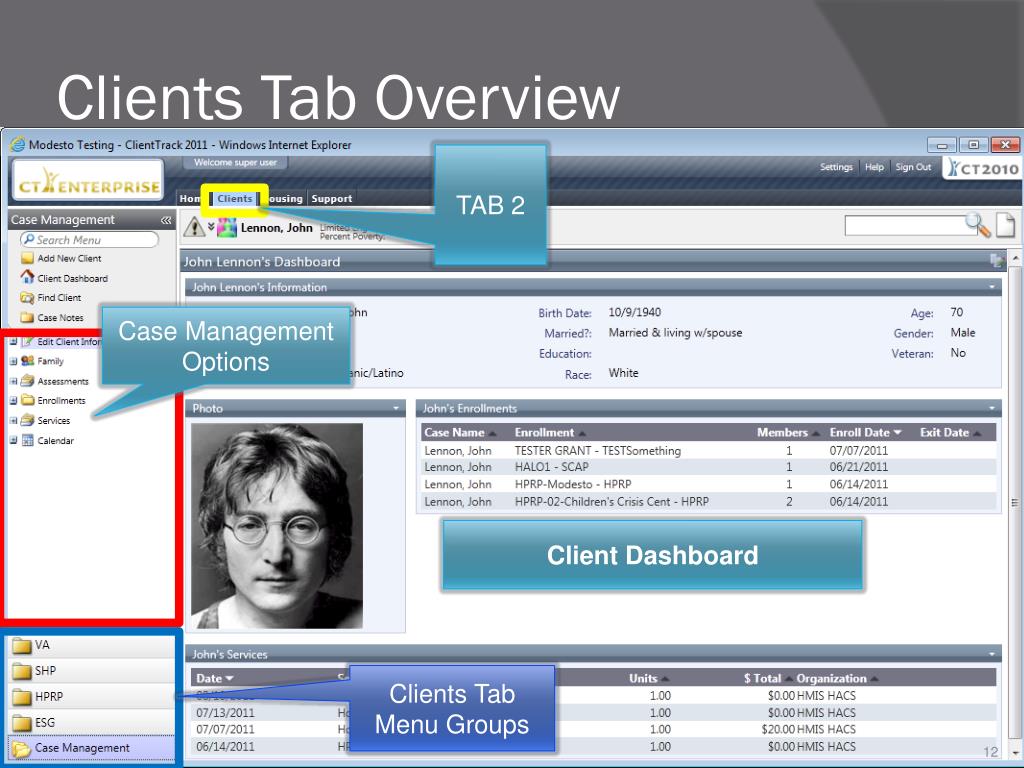This screenshot has width=1024, height=768.
Task: Expand the Family tree node
Action: pos(13,361)
